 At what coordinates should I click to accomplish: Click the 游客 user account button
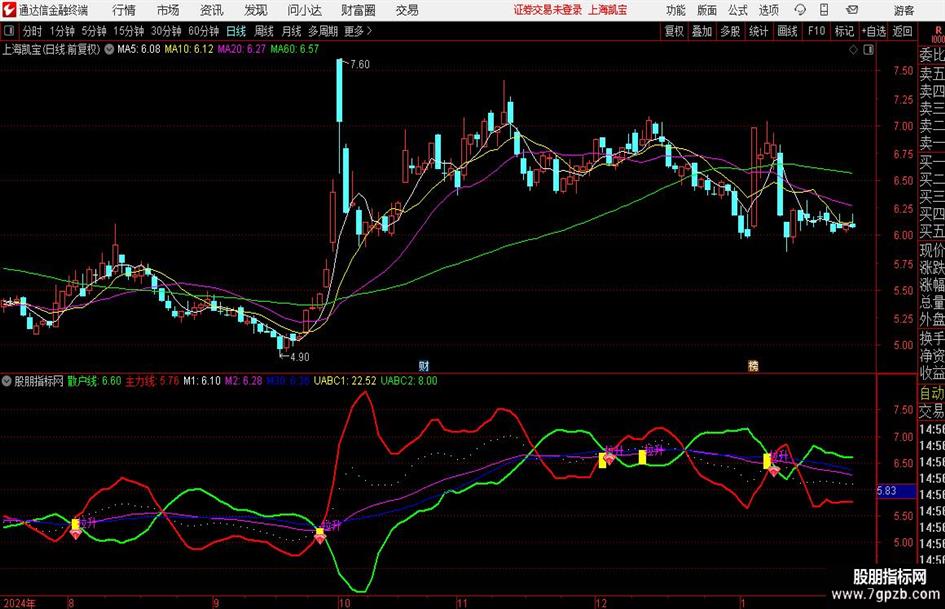(x=904, y=10)
